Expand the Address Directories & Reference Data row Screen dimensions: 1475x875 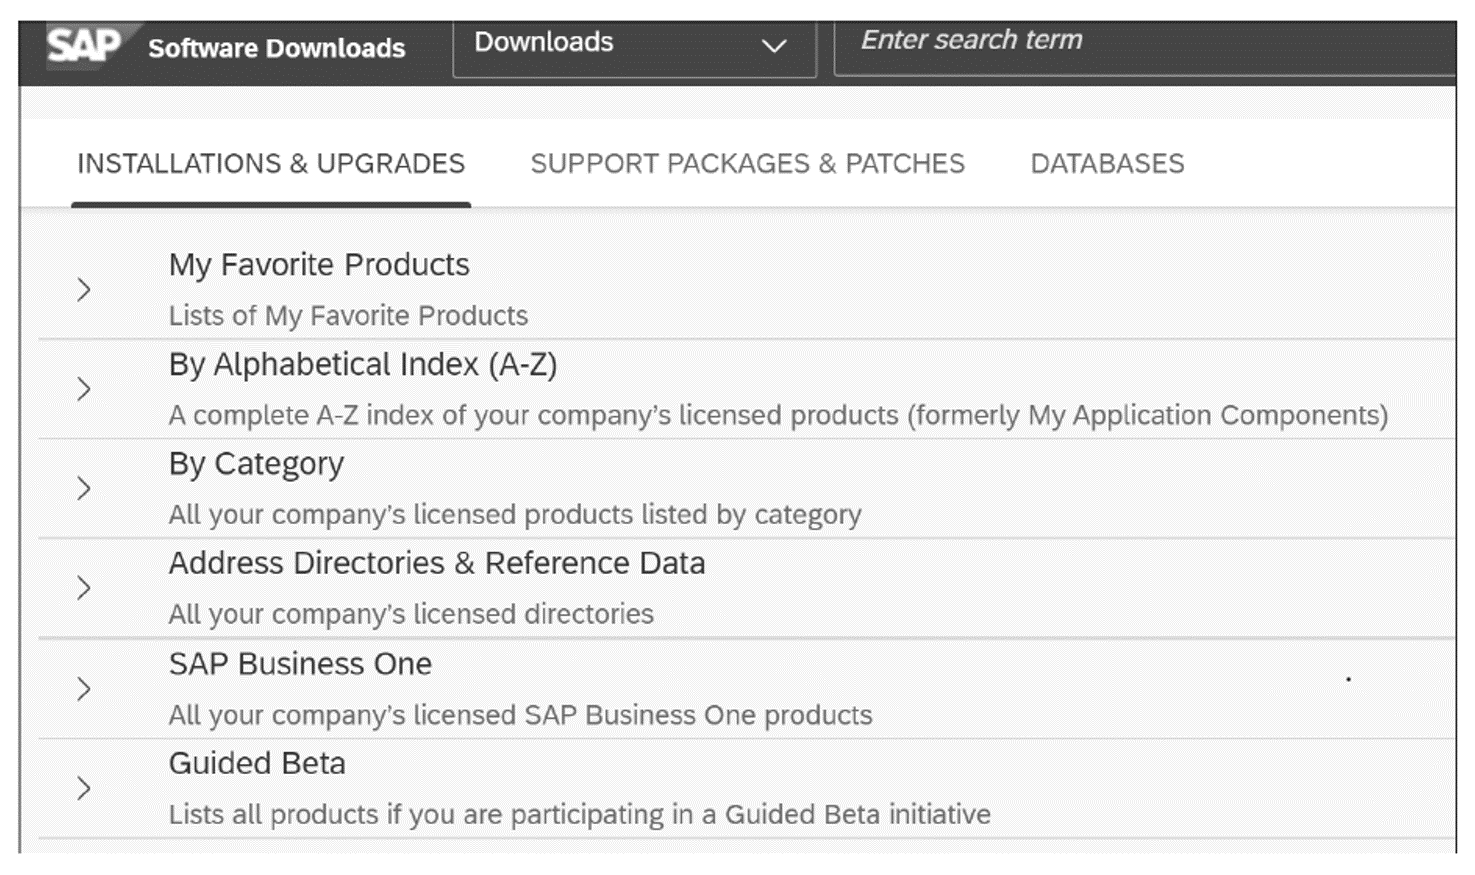82,588
